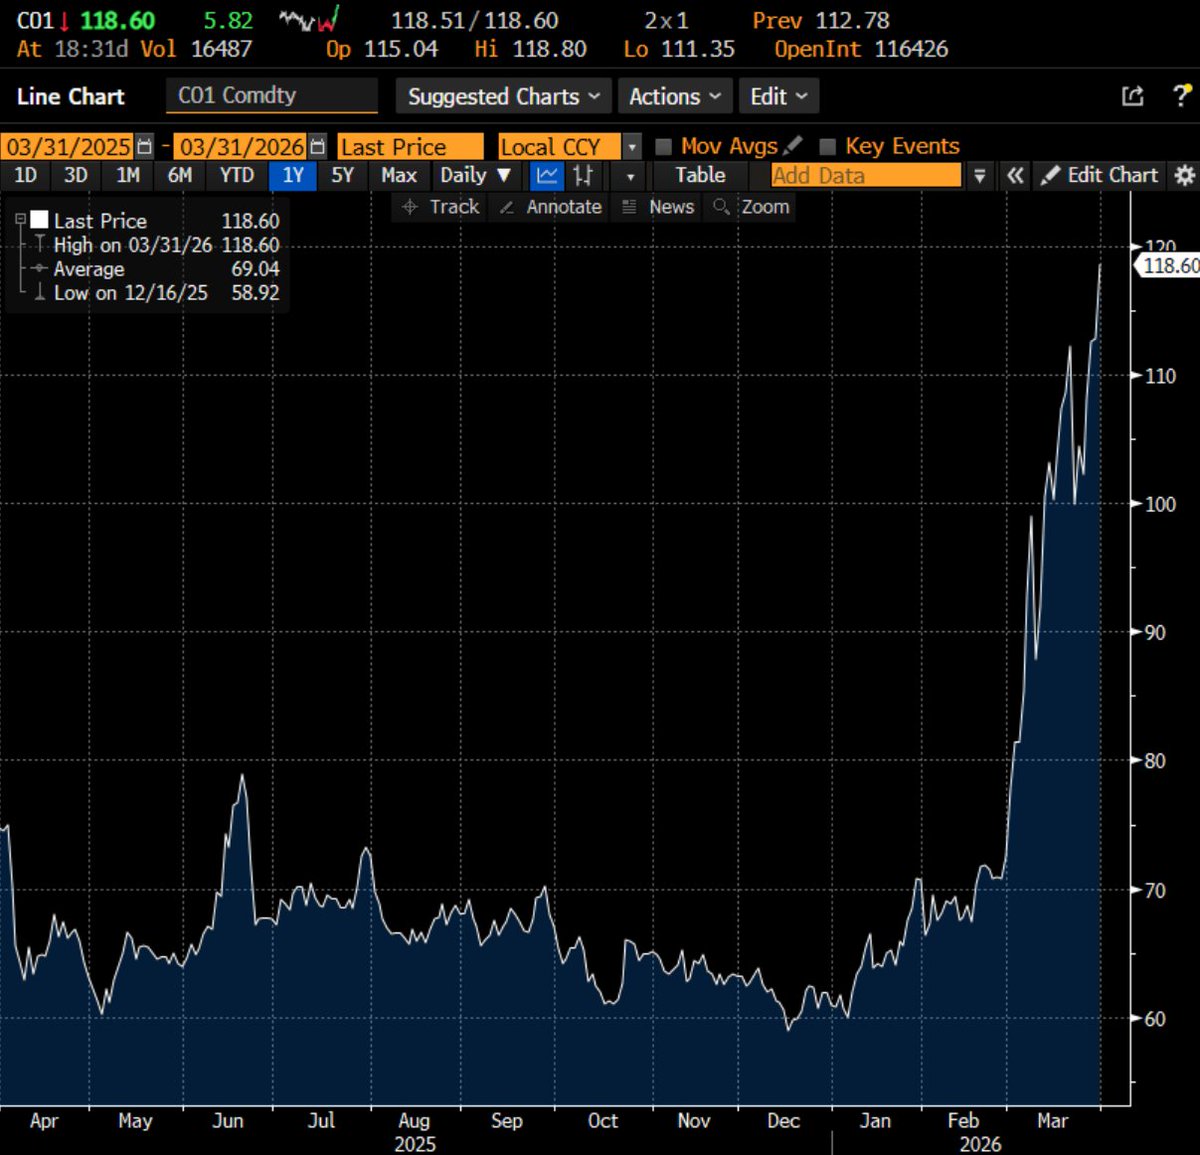This screenshot has height=1155, width=1200.
Task: Open the export/share icon top right
Action: point(1133,95)
